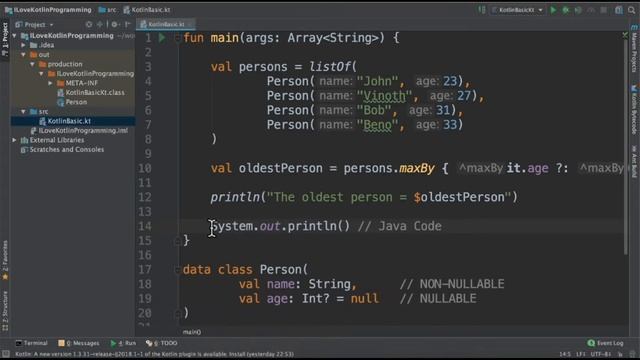Expand the META-INF folder
This screenshot has width=640, height=360.
click(x=51, y=83)
